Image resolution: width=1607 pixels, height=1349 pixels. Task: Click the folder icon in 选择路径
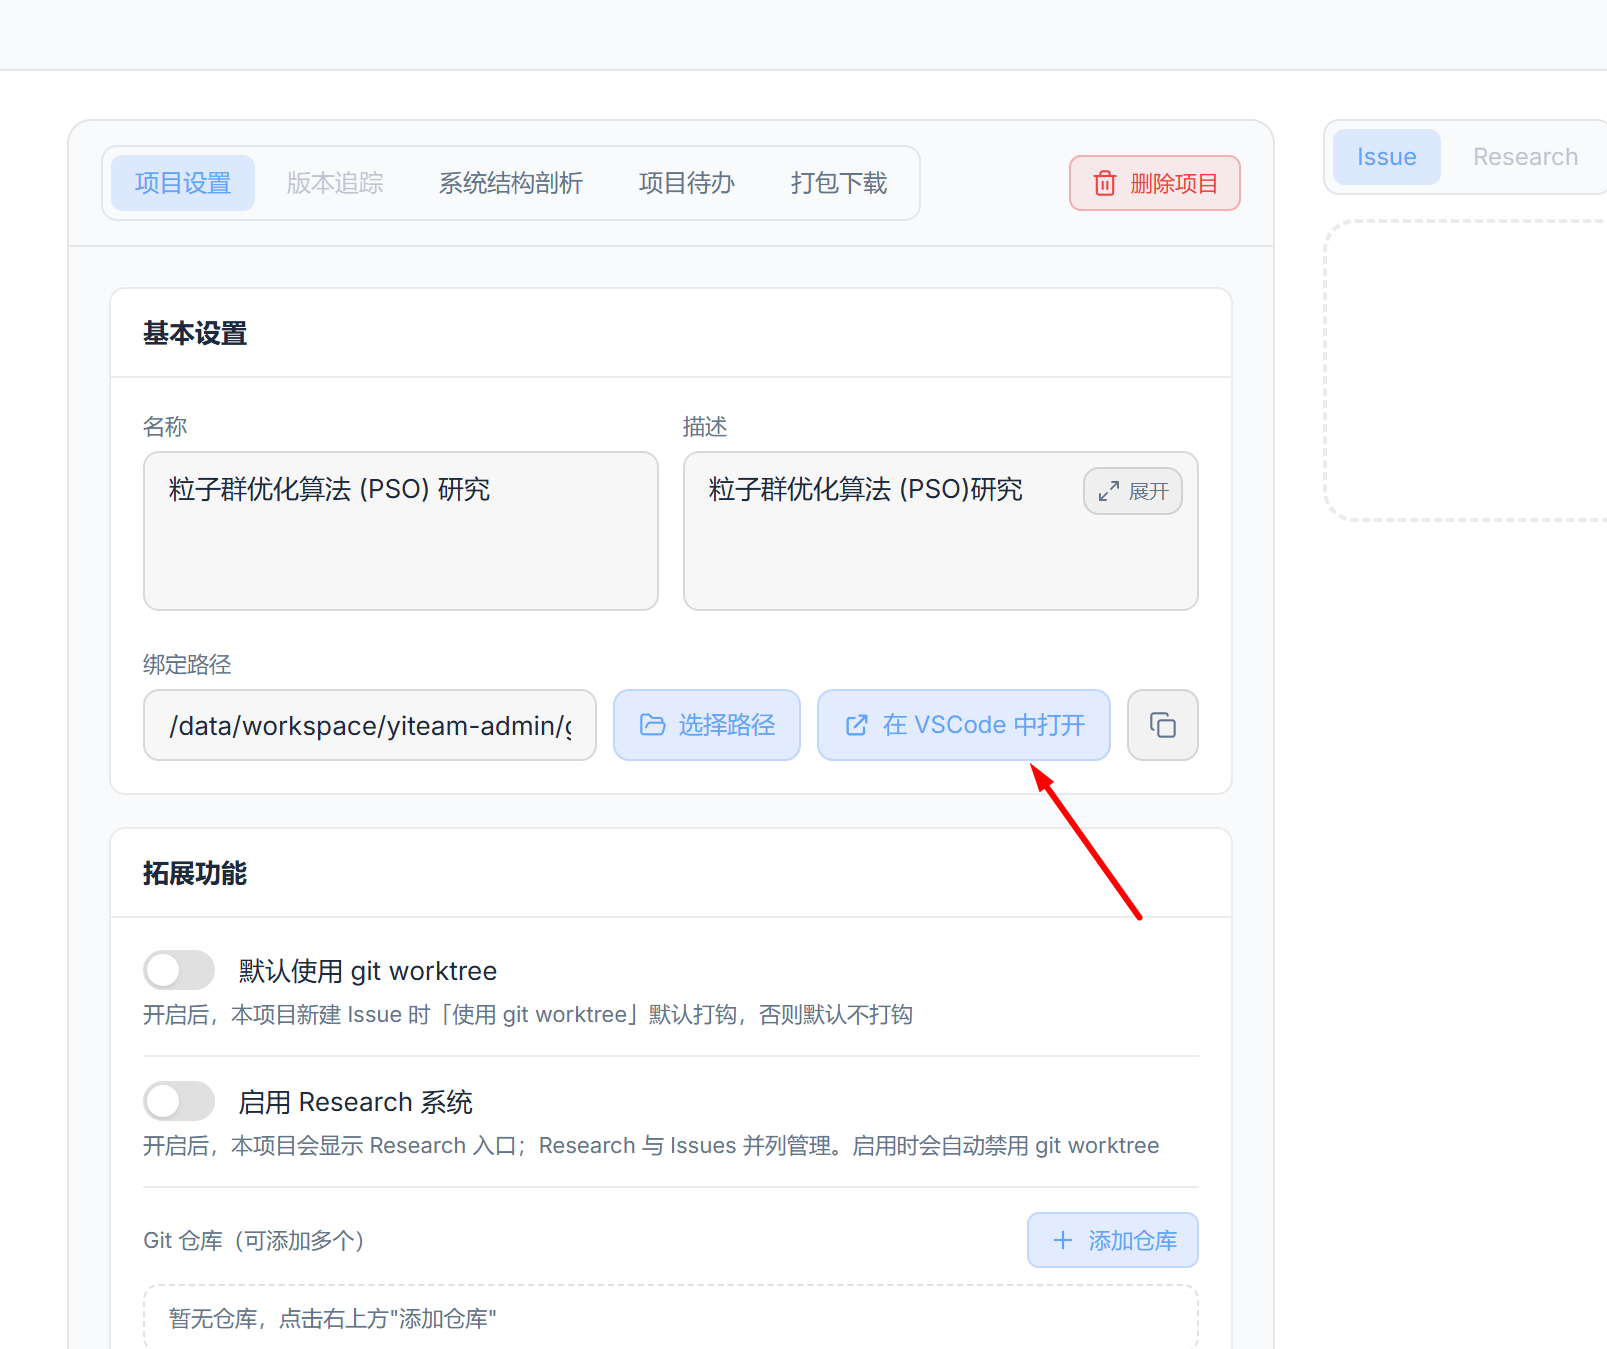652,725
